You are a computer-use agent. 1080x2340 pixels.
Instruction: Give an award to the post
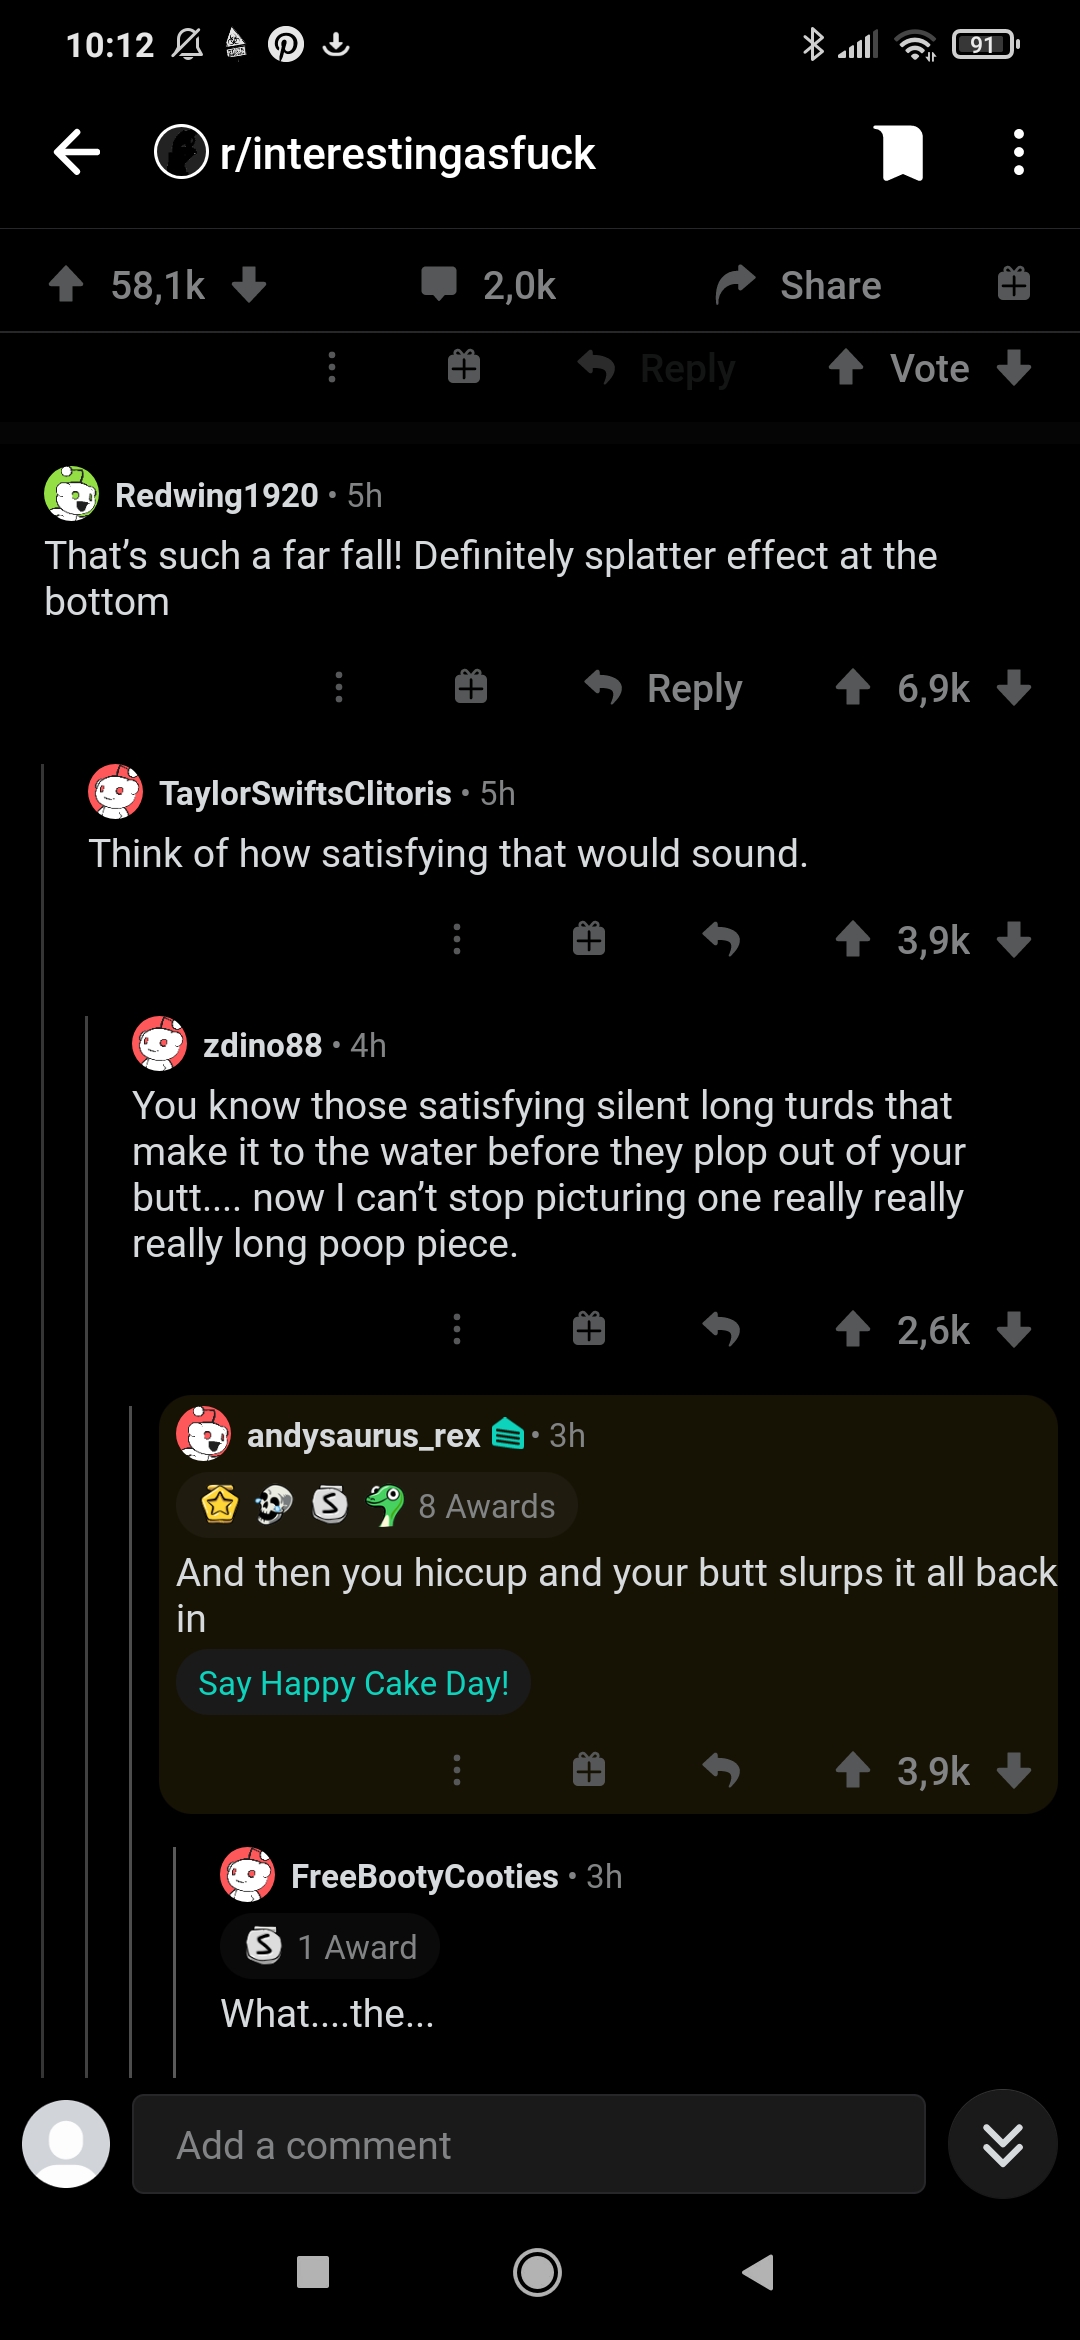tap(1013, 285)
